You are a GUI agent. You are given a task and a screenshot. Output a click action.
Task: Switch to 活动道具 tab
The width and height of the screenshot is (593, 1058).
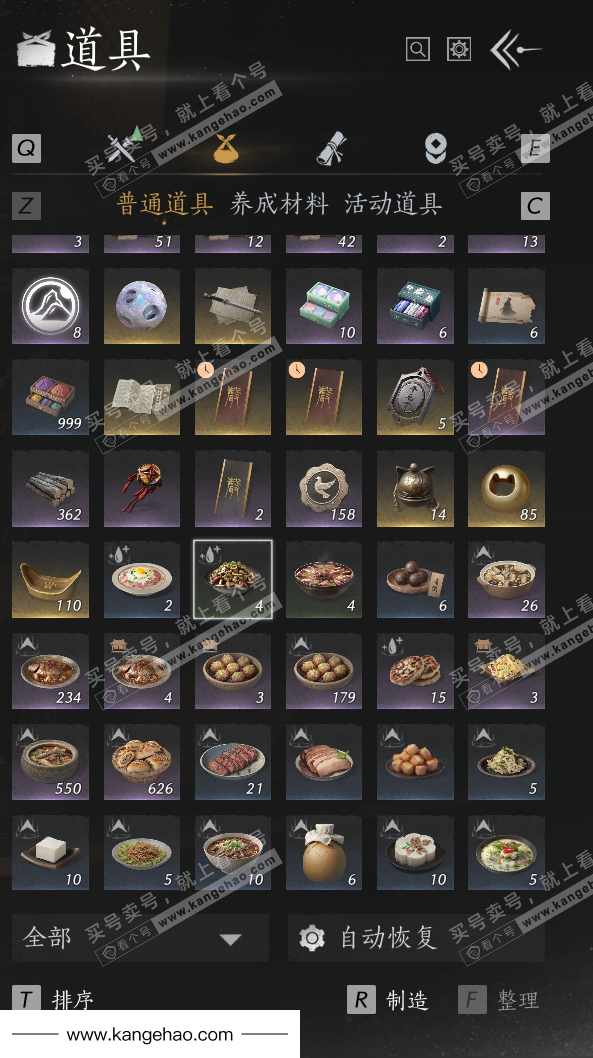[x=393, y=203]
